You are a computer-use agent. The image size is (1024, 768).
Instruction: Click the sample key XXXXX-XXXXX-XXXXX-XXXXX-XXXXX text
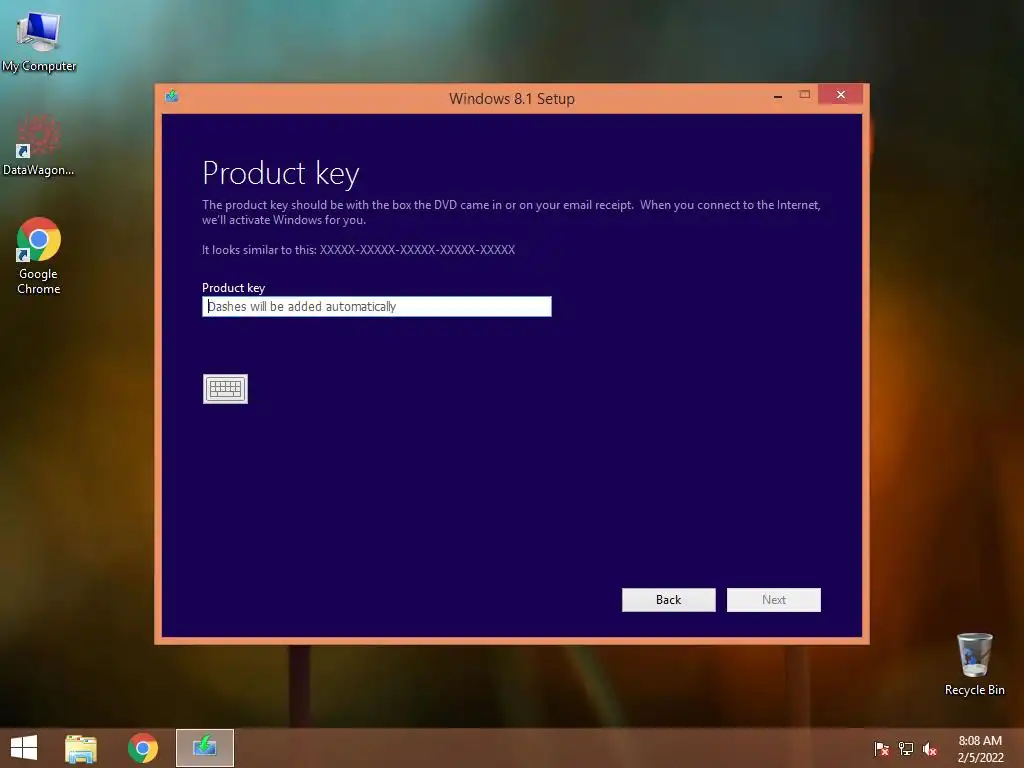point(417,249)
